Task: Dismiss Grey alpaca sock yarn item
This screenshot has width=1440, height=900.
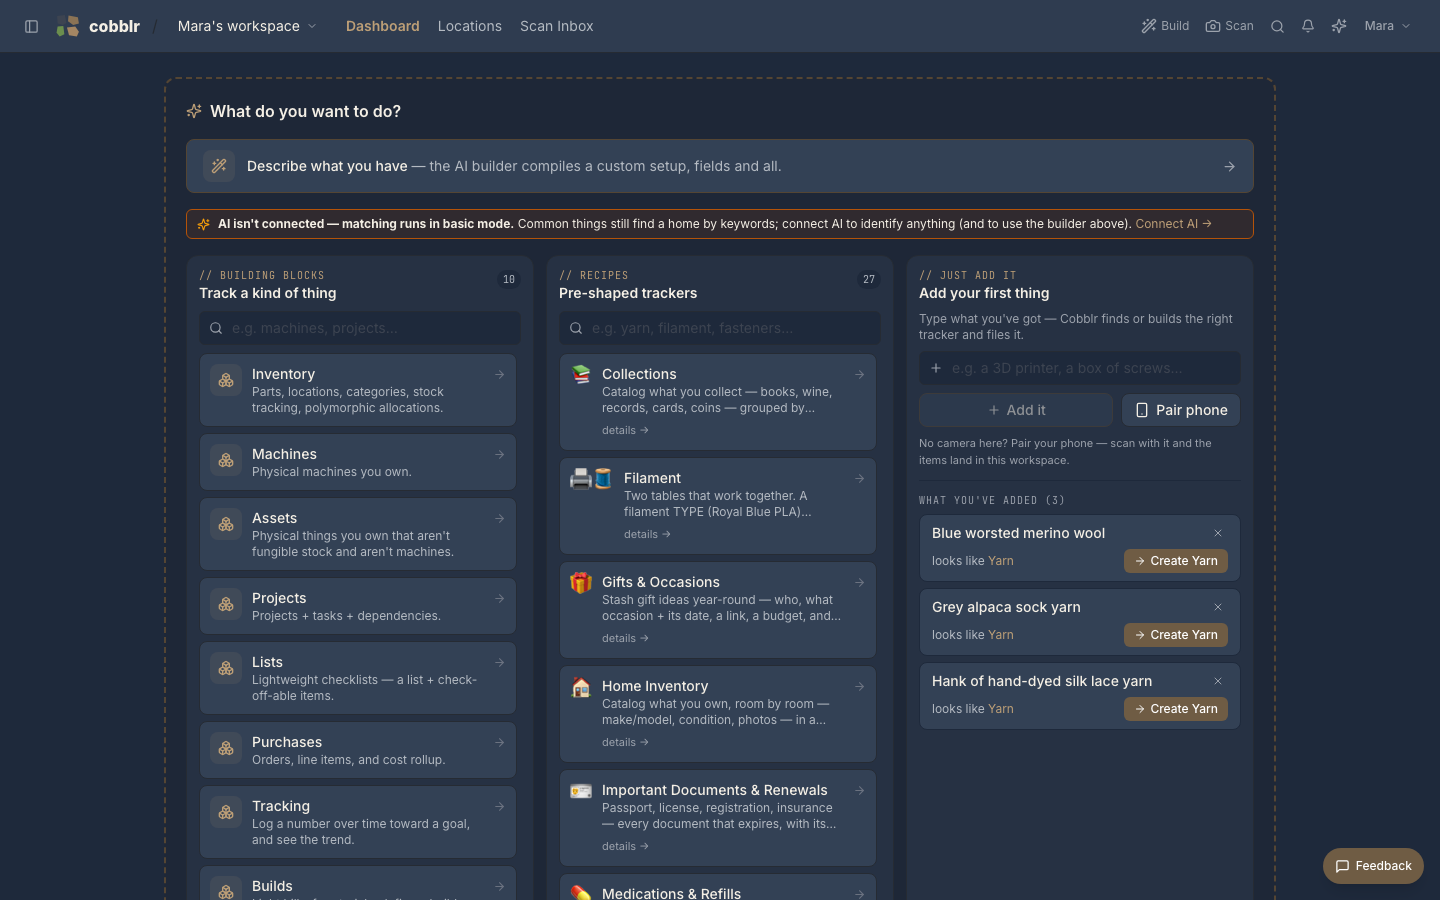Action: click(1218, 607)
